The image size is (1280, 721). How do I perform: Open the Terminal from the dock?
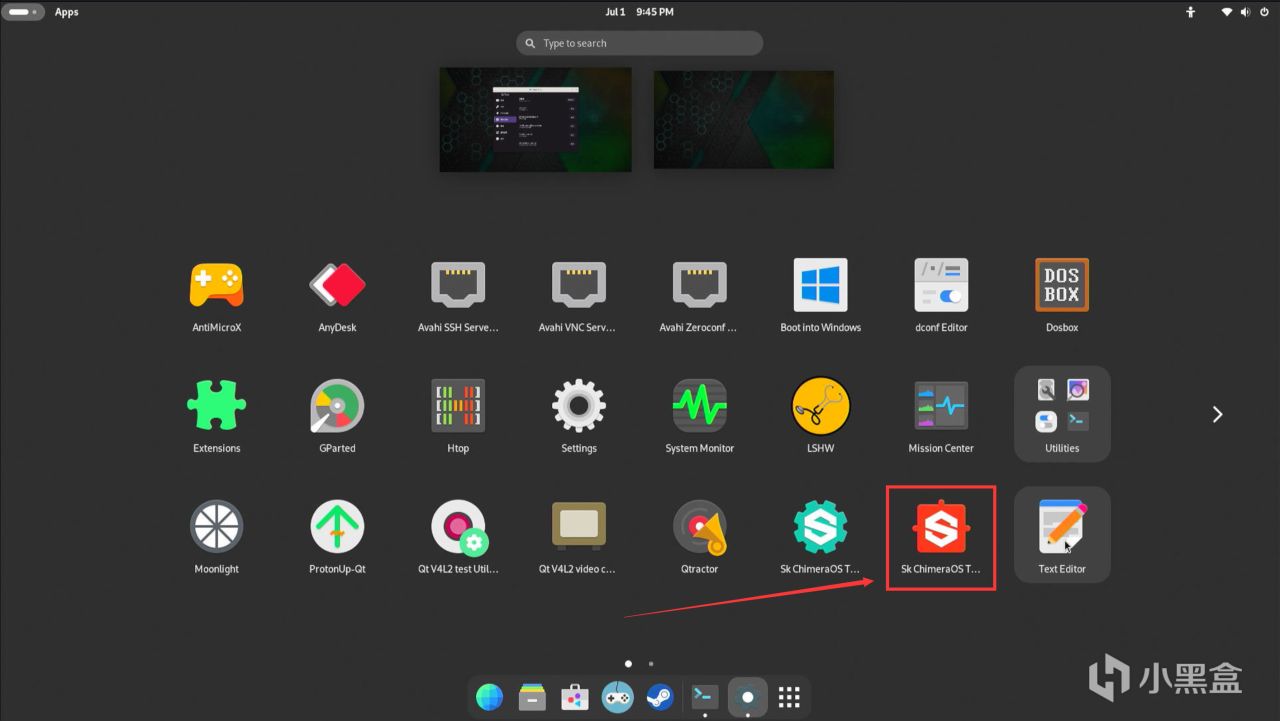click(705, 697)
